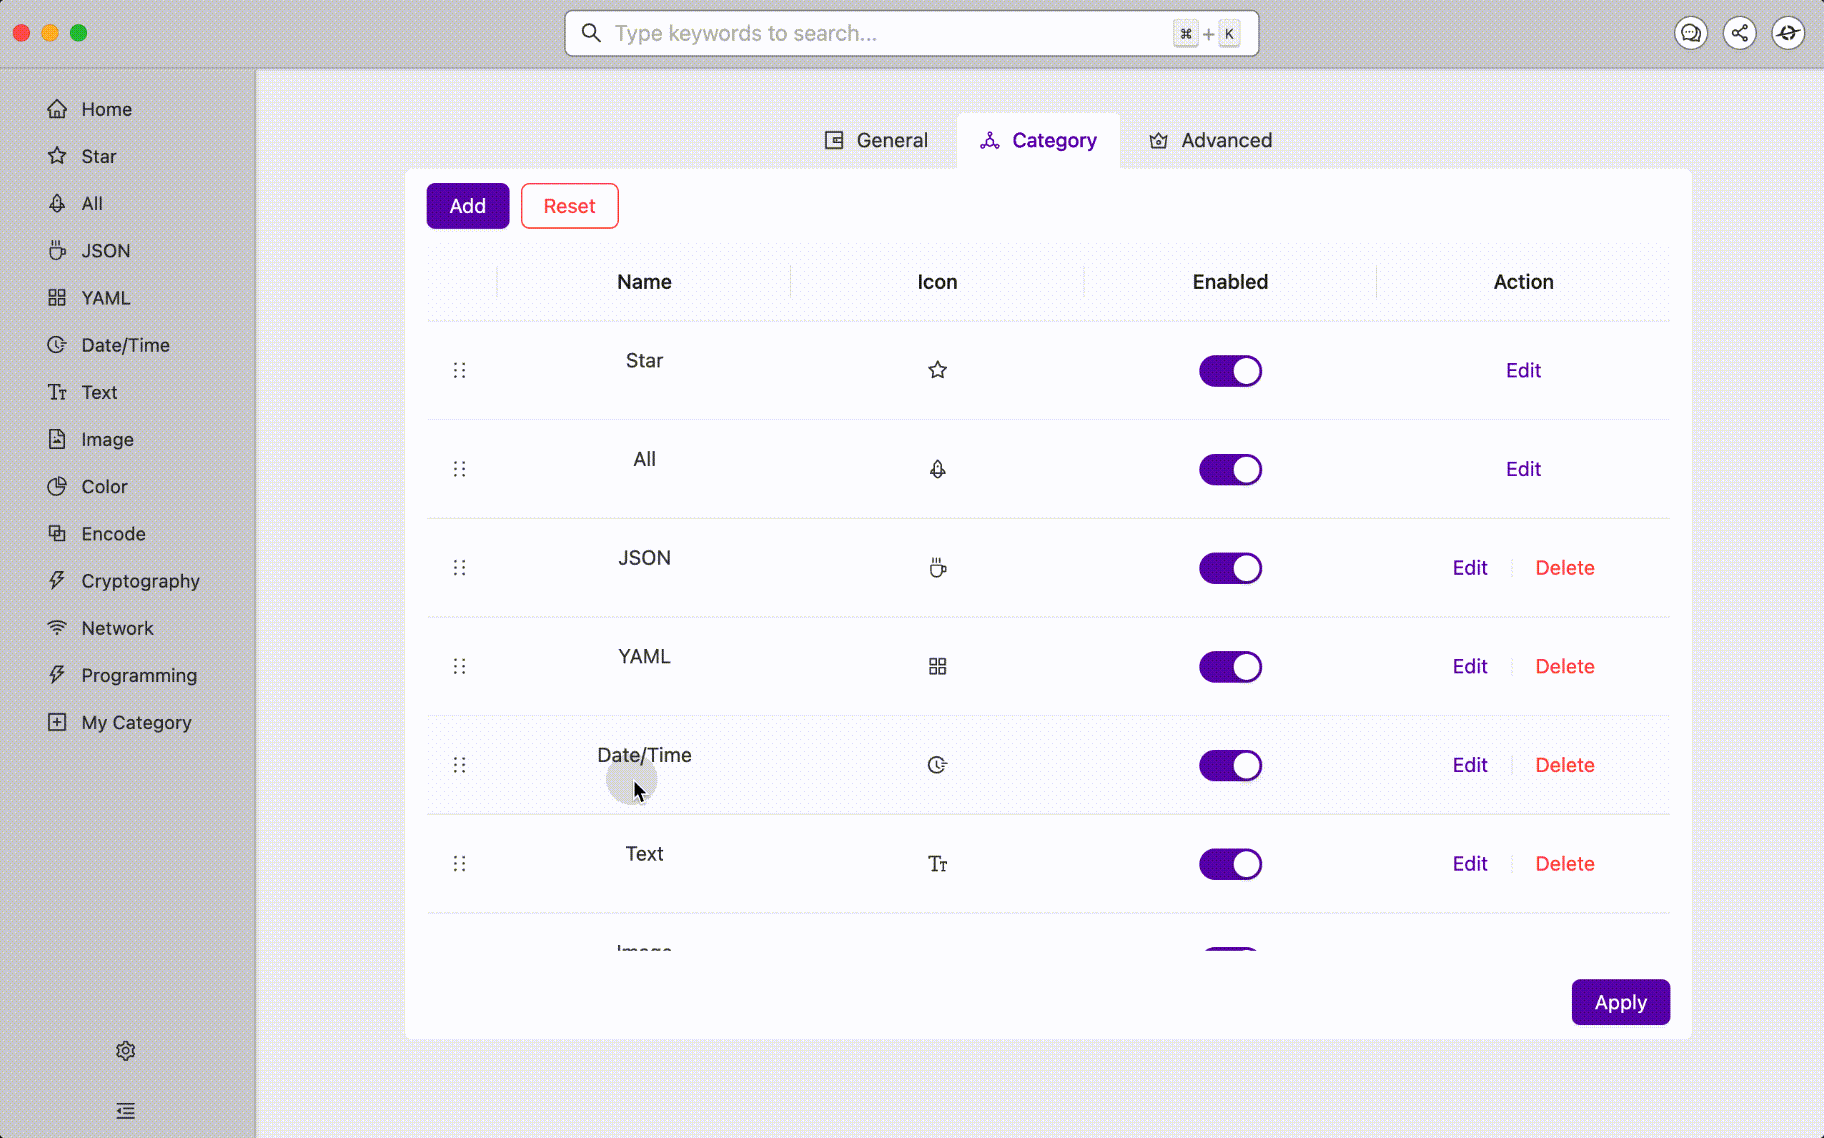Viewport: 1824px width, 1138px height.
Task: Click the Tt icon in the Text row
Action: (x=937, y=864)
